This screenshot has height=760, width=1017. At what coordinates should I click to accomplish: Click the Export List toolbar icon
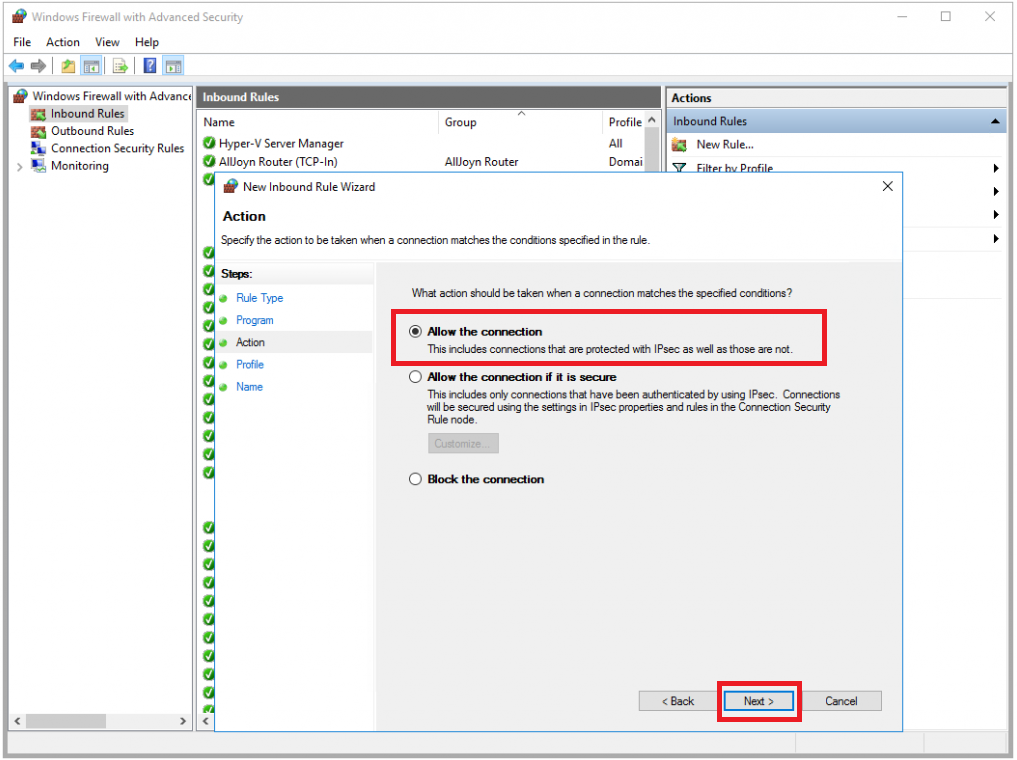click(120, 65)
